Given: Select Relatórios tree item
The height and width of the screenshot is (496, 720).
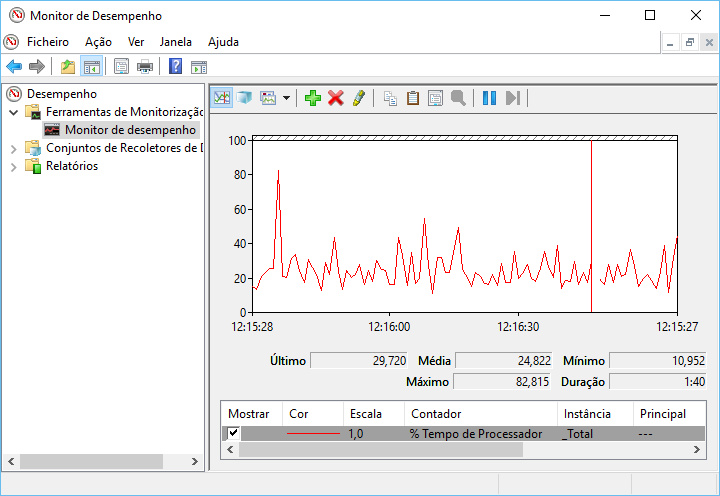Looking at the screenshot, I should [72, 166].
